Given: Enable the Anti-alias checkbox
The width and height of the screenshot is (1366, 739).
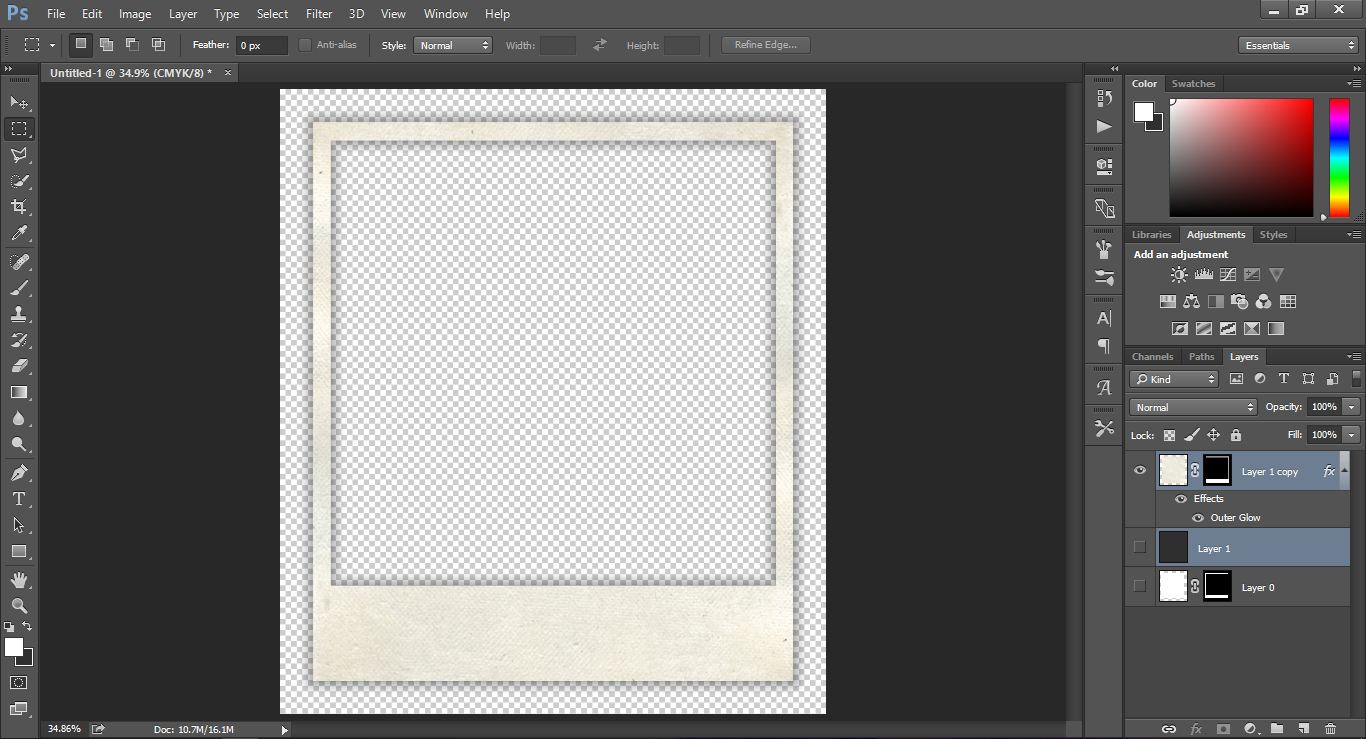Looking at the screenshot, I should click(x=305, y=45).
